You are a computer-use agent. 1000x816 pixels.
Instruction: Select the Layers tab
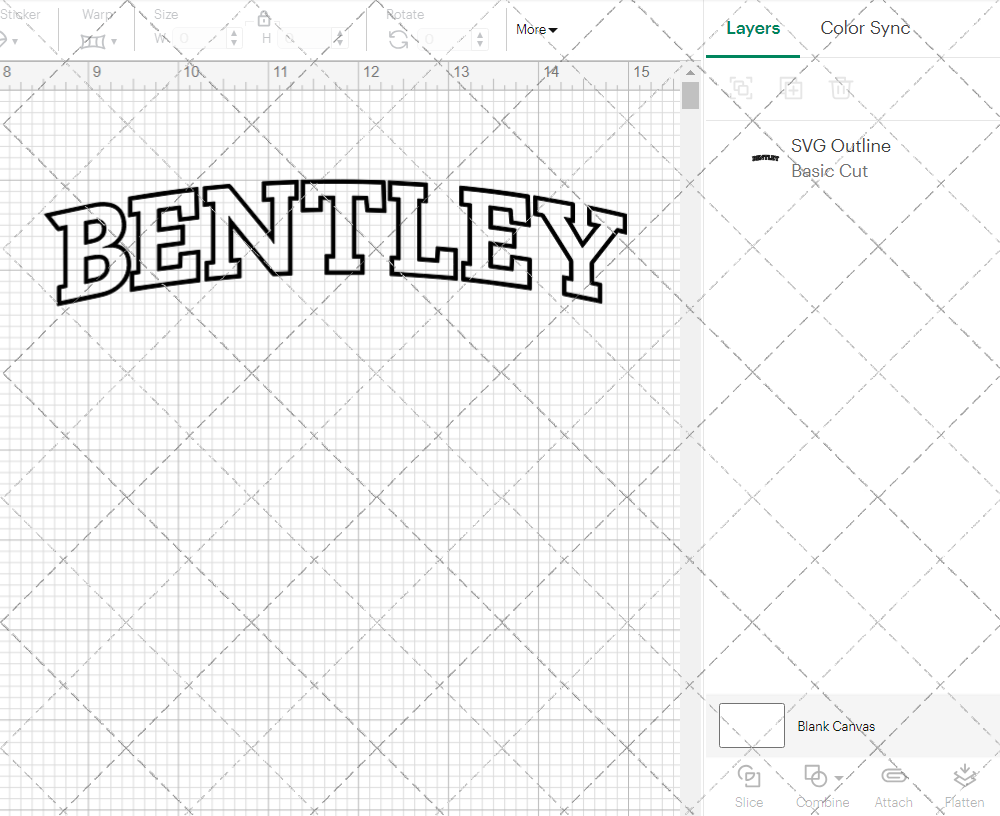[753, 28]
